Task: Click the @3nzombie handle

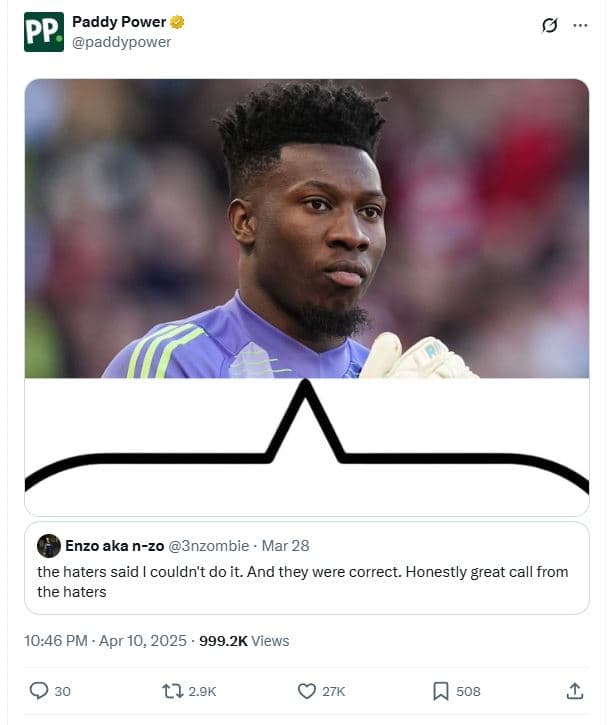Action: click(209, 546)
